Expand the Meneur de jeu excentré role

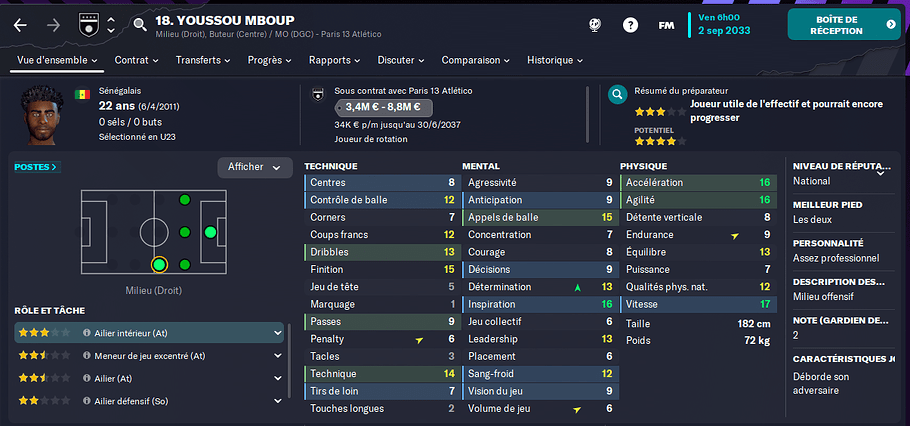pos(277,356)
